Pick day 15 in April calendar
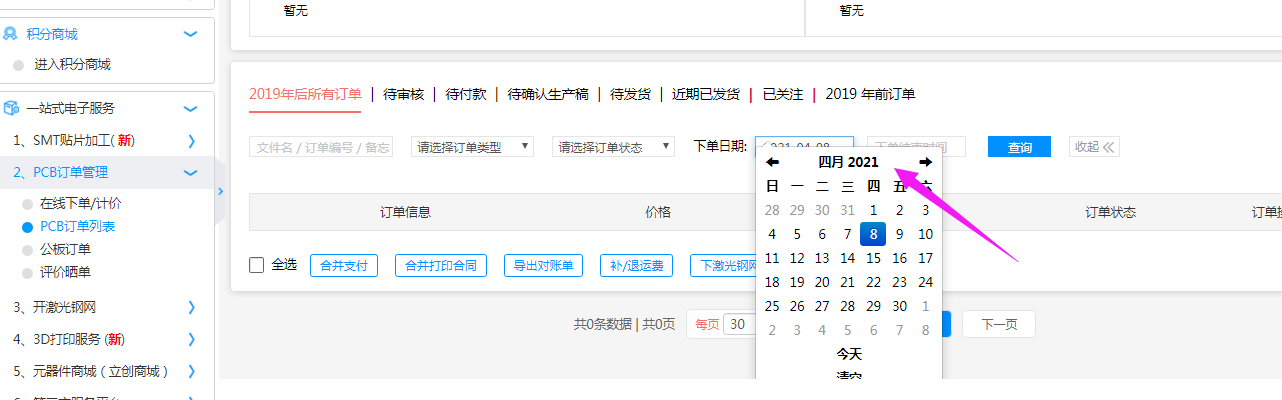Viewport: 1282px width, 400px height. pos(873,259)
